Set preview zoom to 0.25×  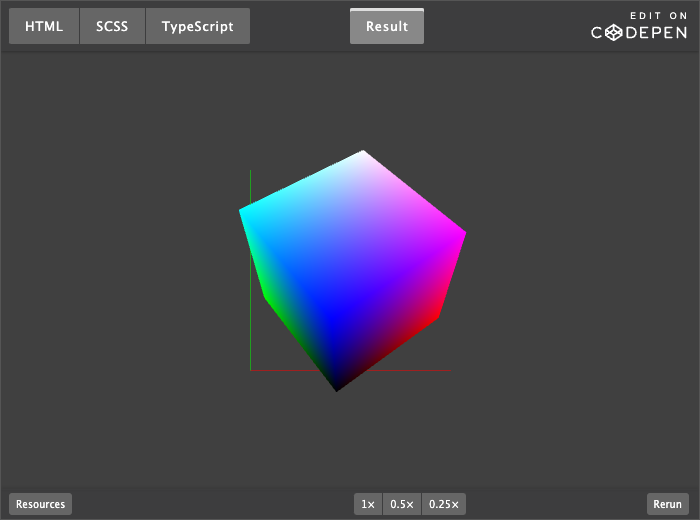(444, 504)
